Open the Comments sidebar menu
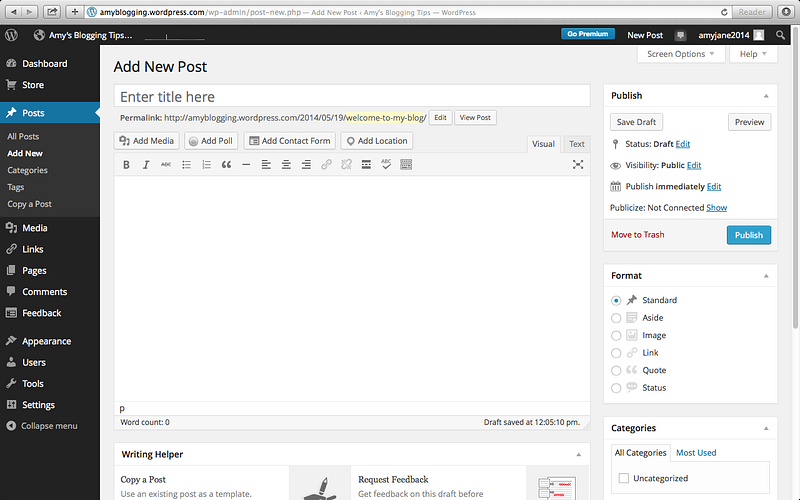Image resolution: width=800 pixels, height=500 pixels. coord(50,292)
